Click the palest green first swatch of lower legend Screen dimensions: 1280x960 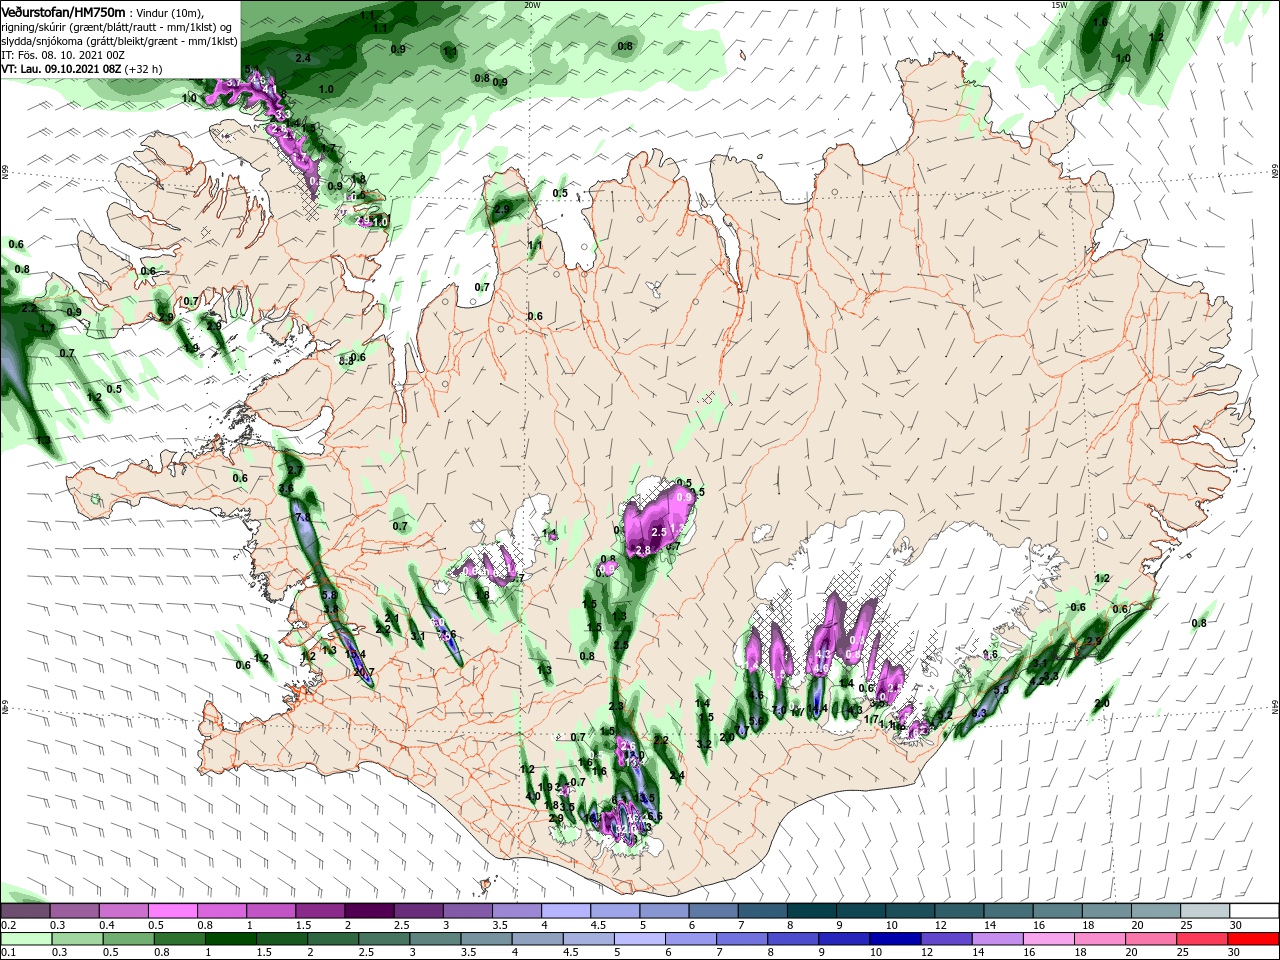pyautogui.click(x=24, y=939)
